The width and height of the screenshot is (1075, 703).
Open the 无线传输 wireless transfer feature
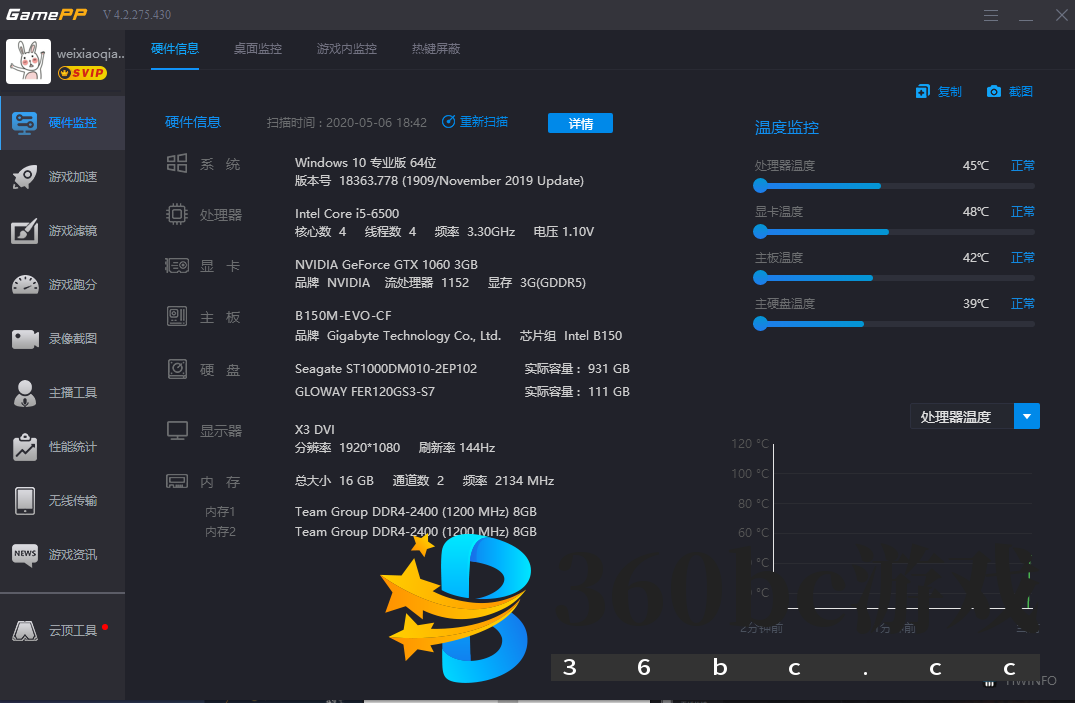(x=62, y=501)
